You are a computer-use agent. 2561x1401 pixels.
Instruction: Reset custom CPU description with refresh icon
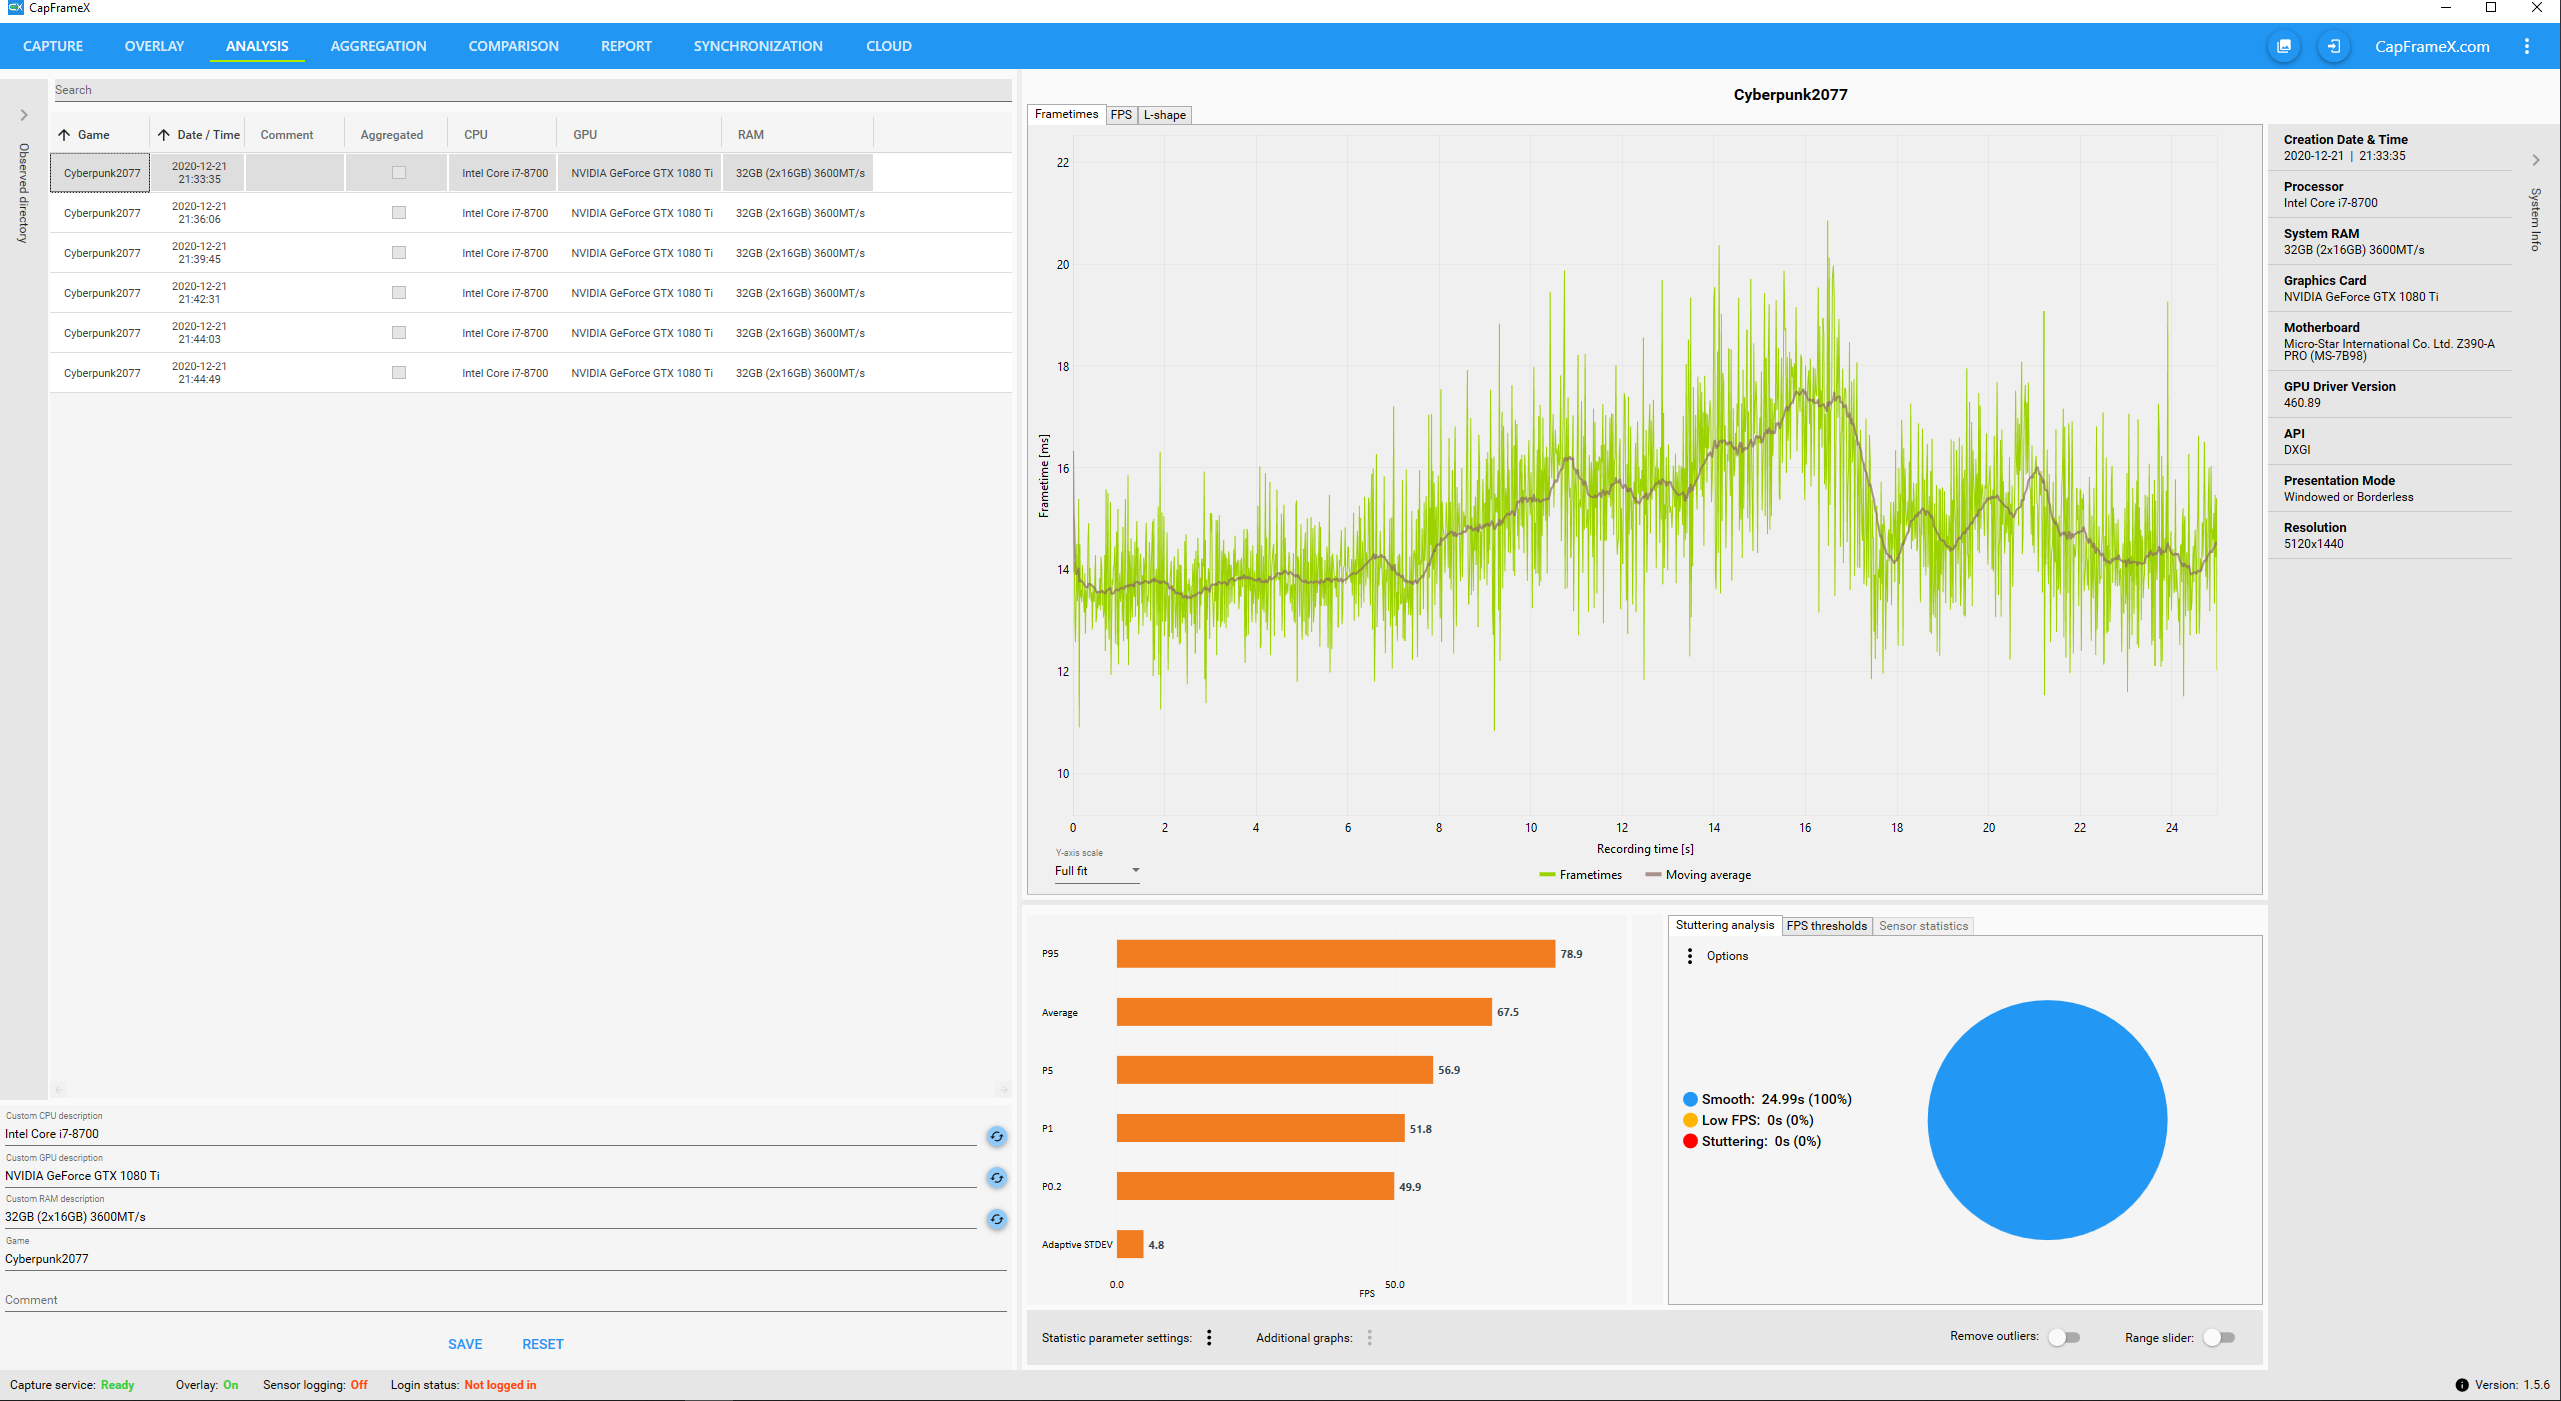[x=996, y=1136]
